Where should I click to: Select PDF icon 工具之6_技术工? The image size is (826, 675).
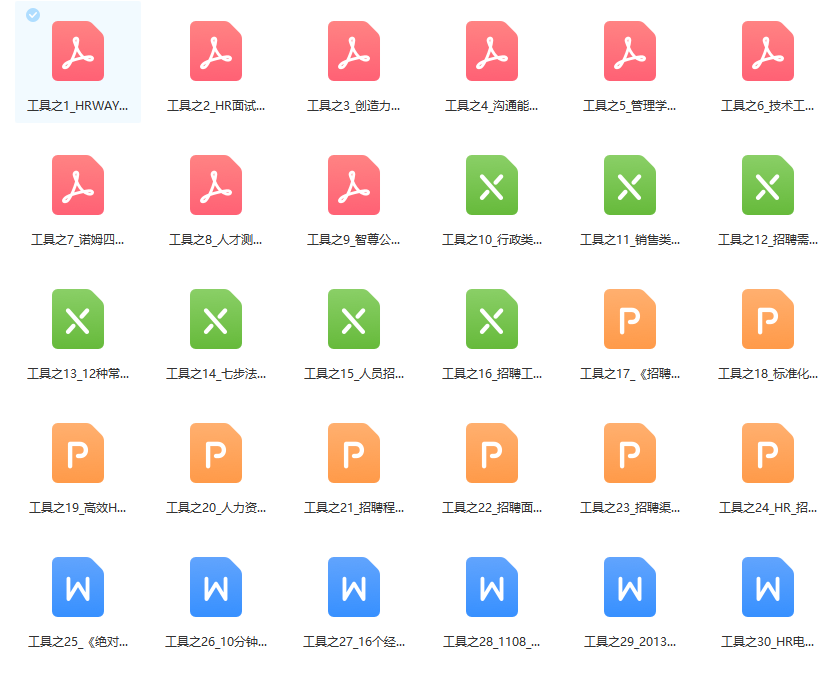click(x=768, y=51)
